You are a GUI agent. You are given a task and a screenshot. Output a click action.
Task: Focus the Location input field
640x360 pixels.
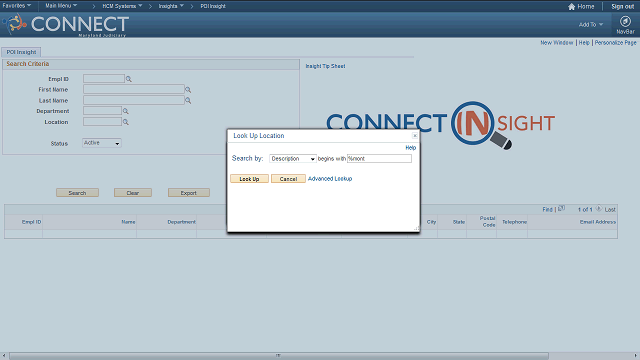click(x=102, y=122)
